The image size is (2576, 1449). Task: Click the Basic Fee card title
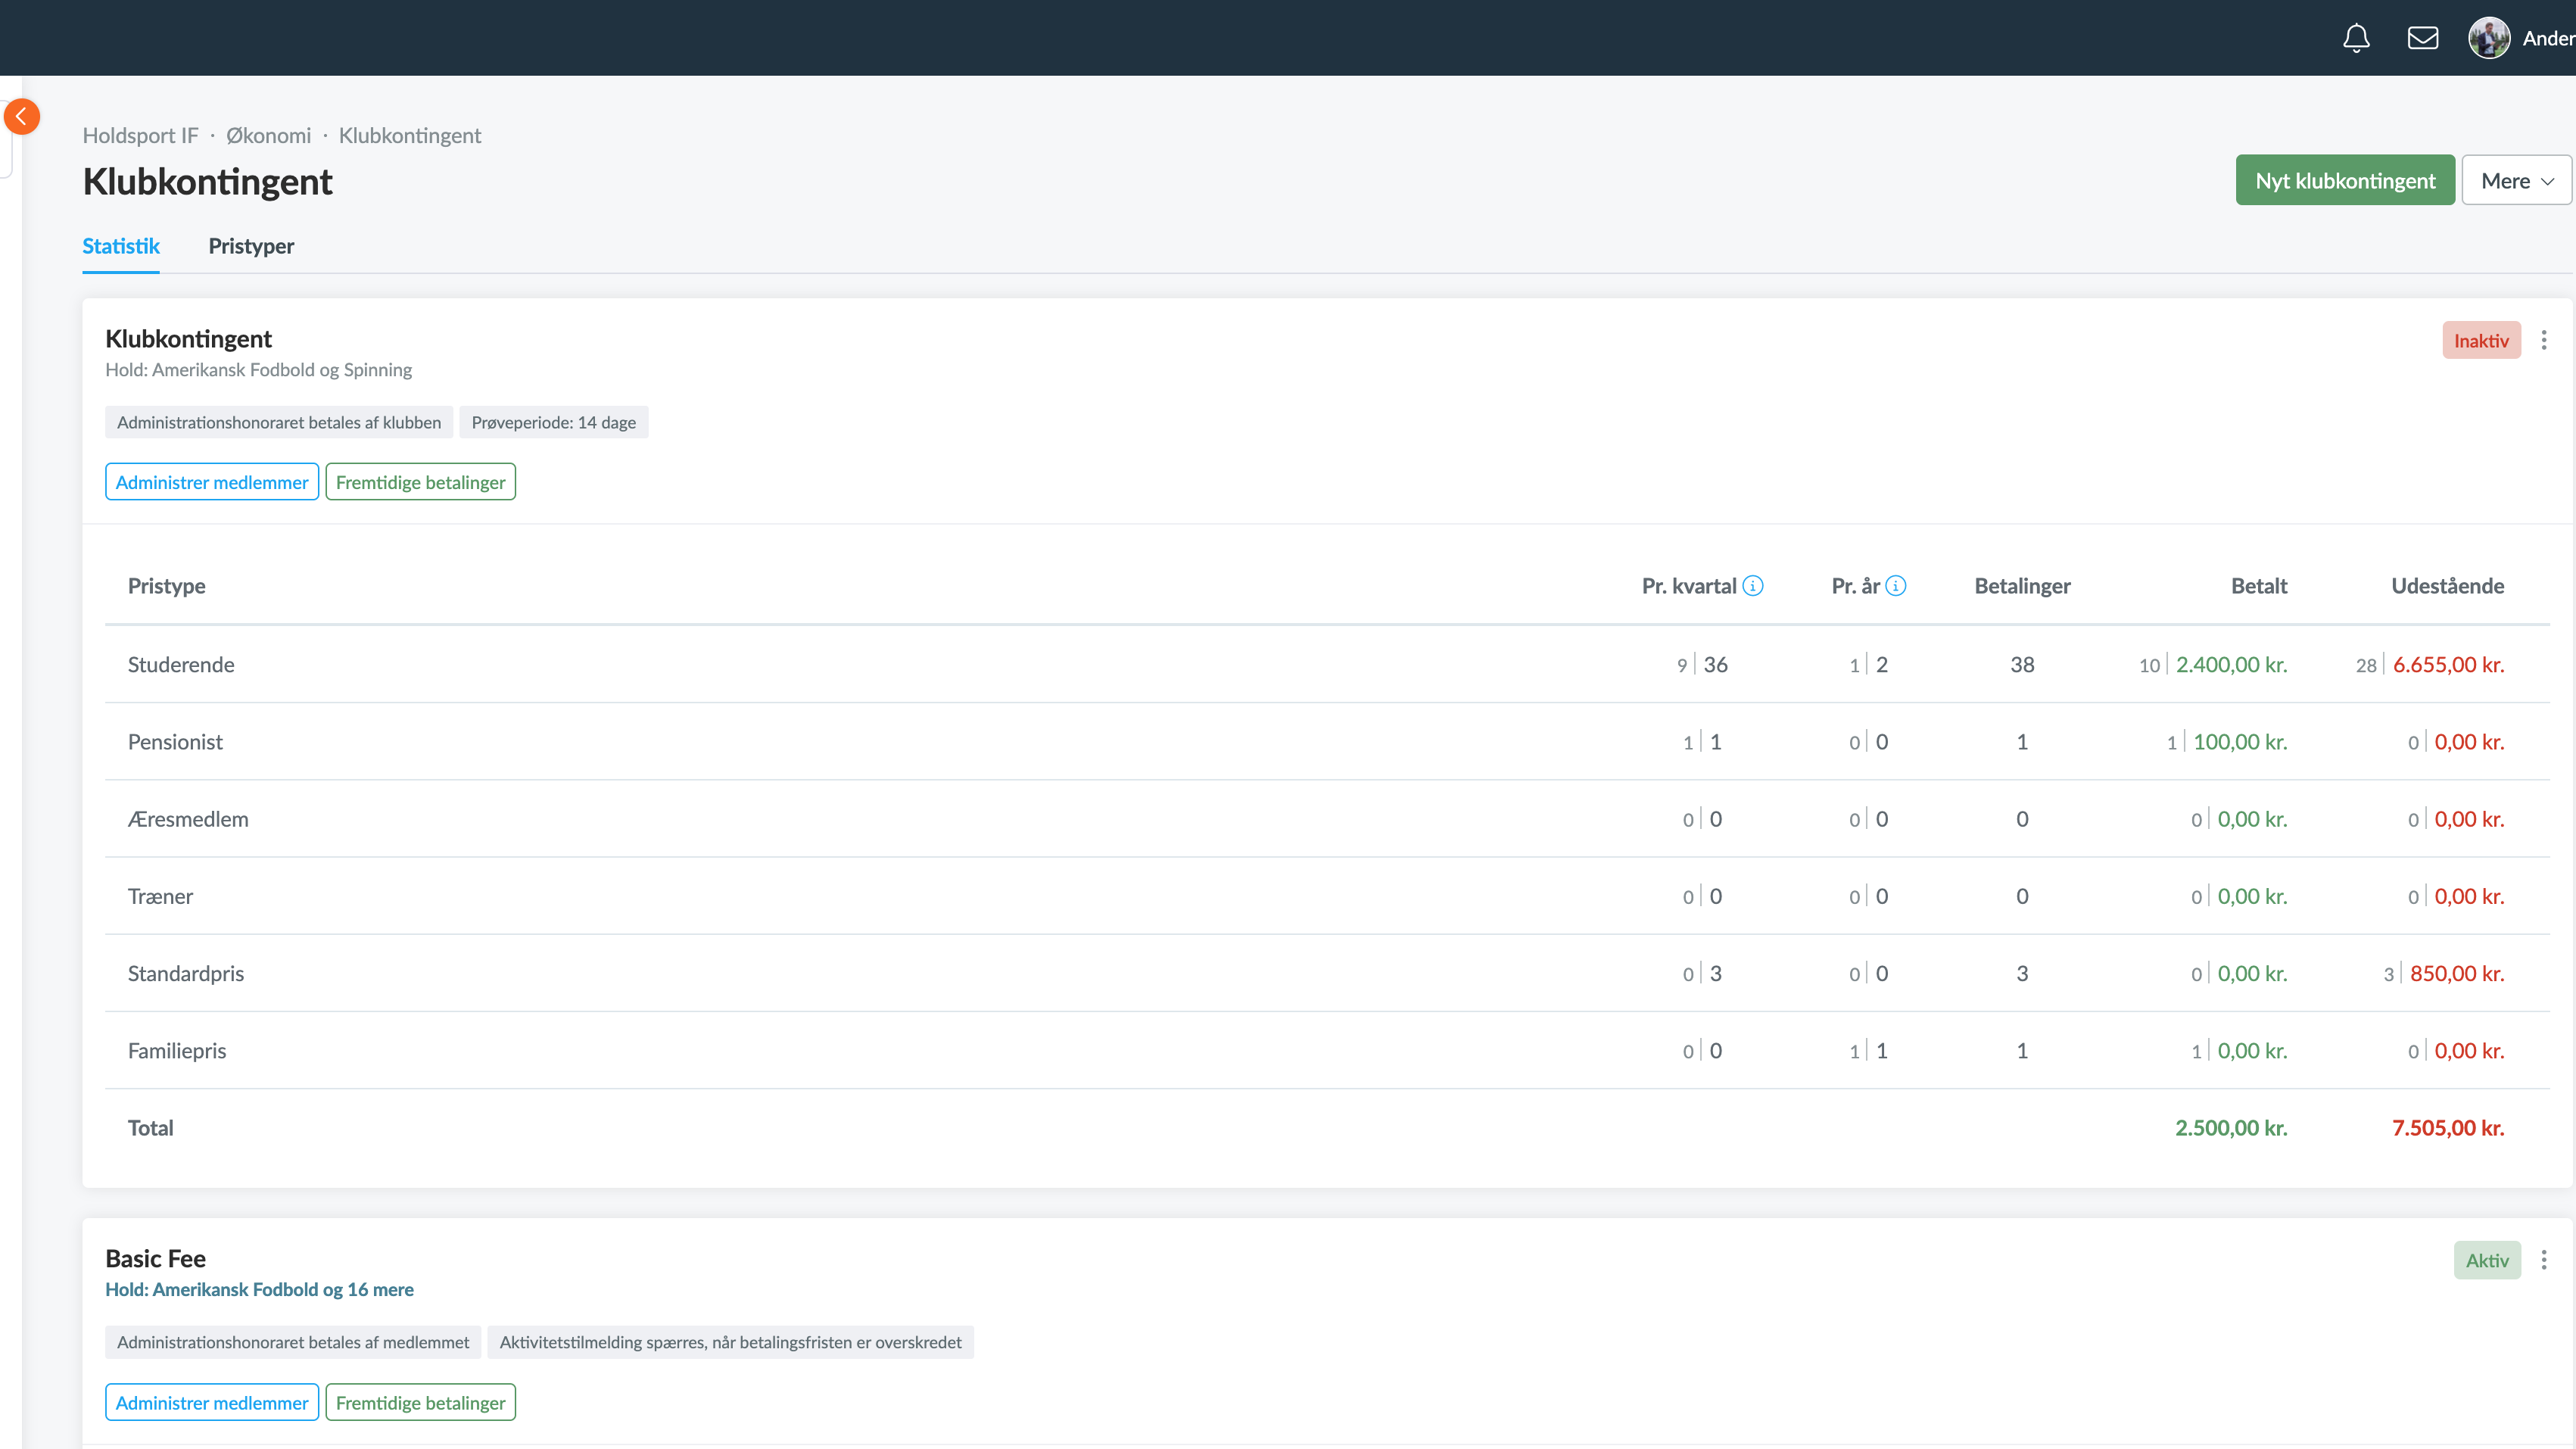(155, 1258)
